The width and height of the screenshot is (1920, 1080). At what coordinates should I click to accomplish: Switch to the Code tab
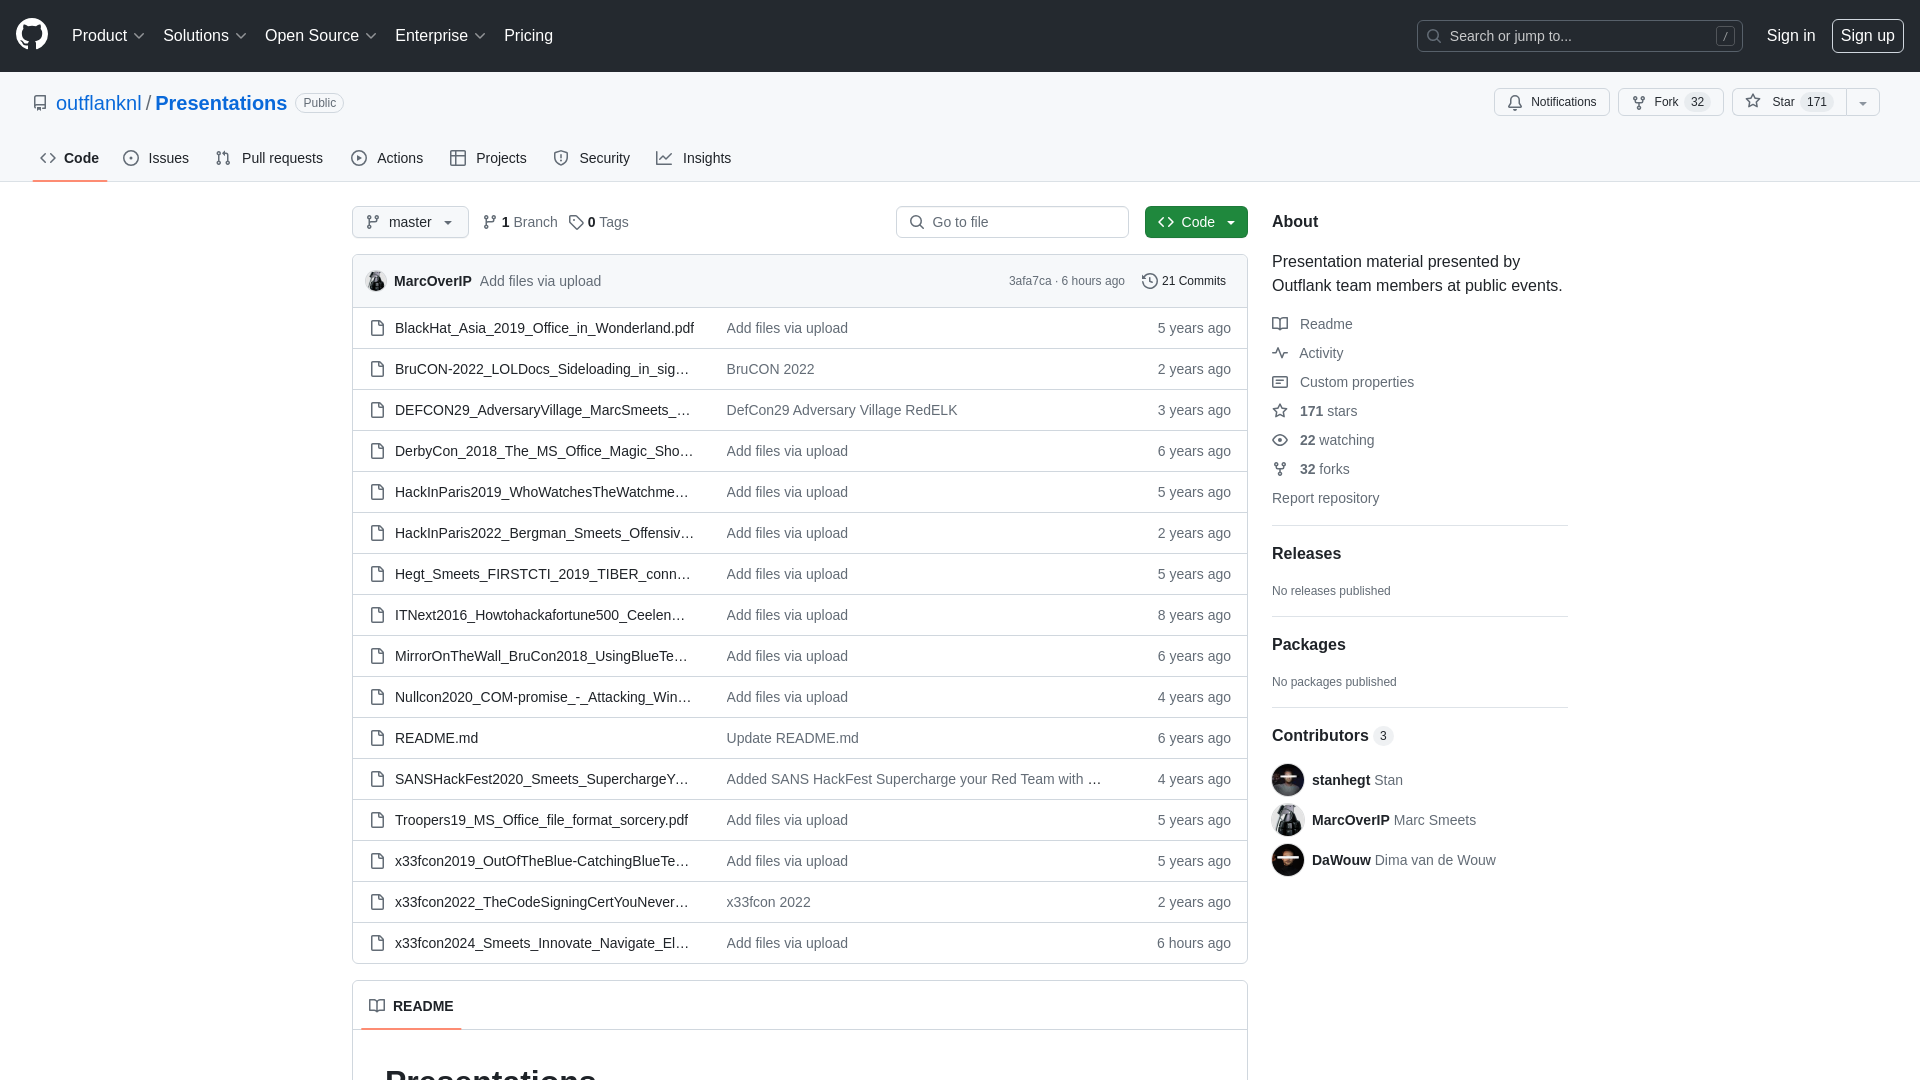coord(69,158)
